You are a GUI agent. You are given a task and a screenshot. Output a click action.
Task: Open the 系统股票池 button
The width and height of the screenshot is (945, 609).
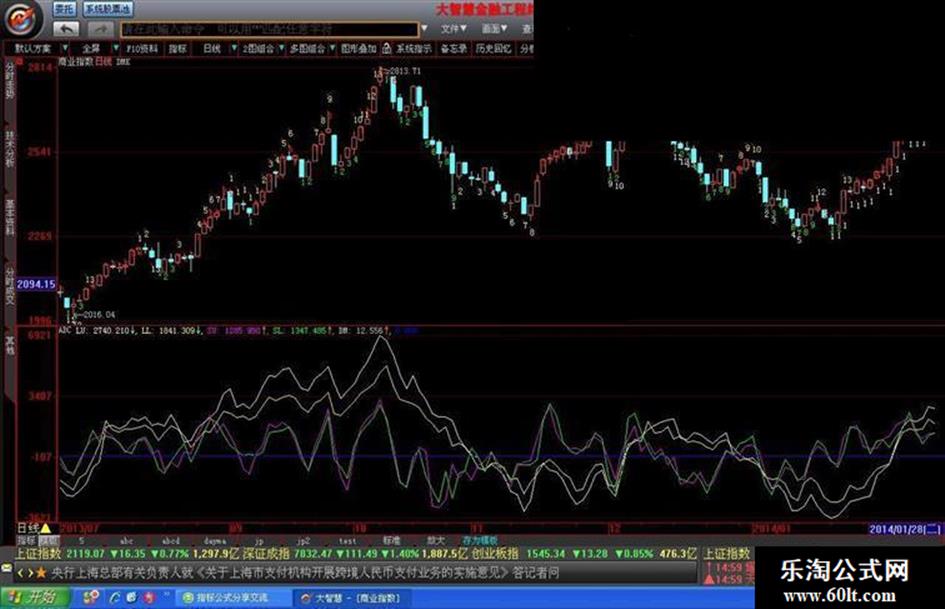(x=107, y=8)
